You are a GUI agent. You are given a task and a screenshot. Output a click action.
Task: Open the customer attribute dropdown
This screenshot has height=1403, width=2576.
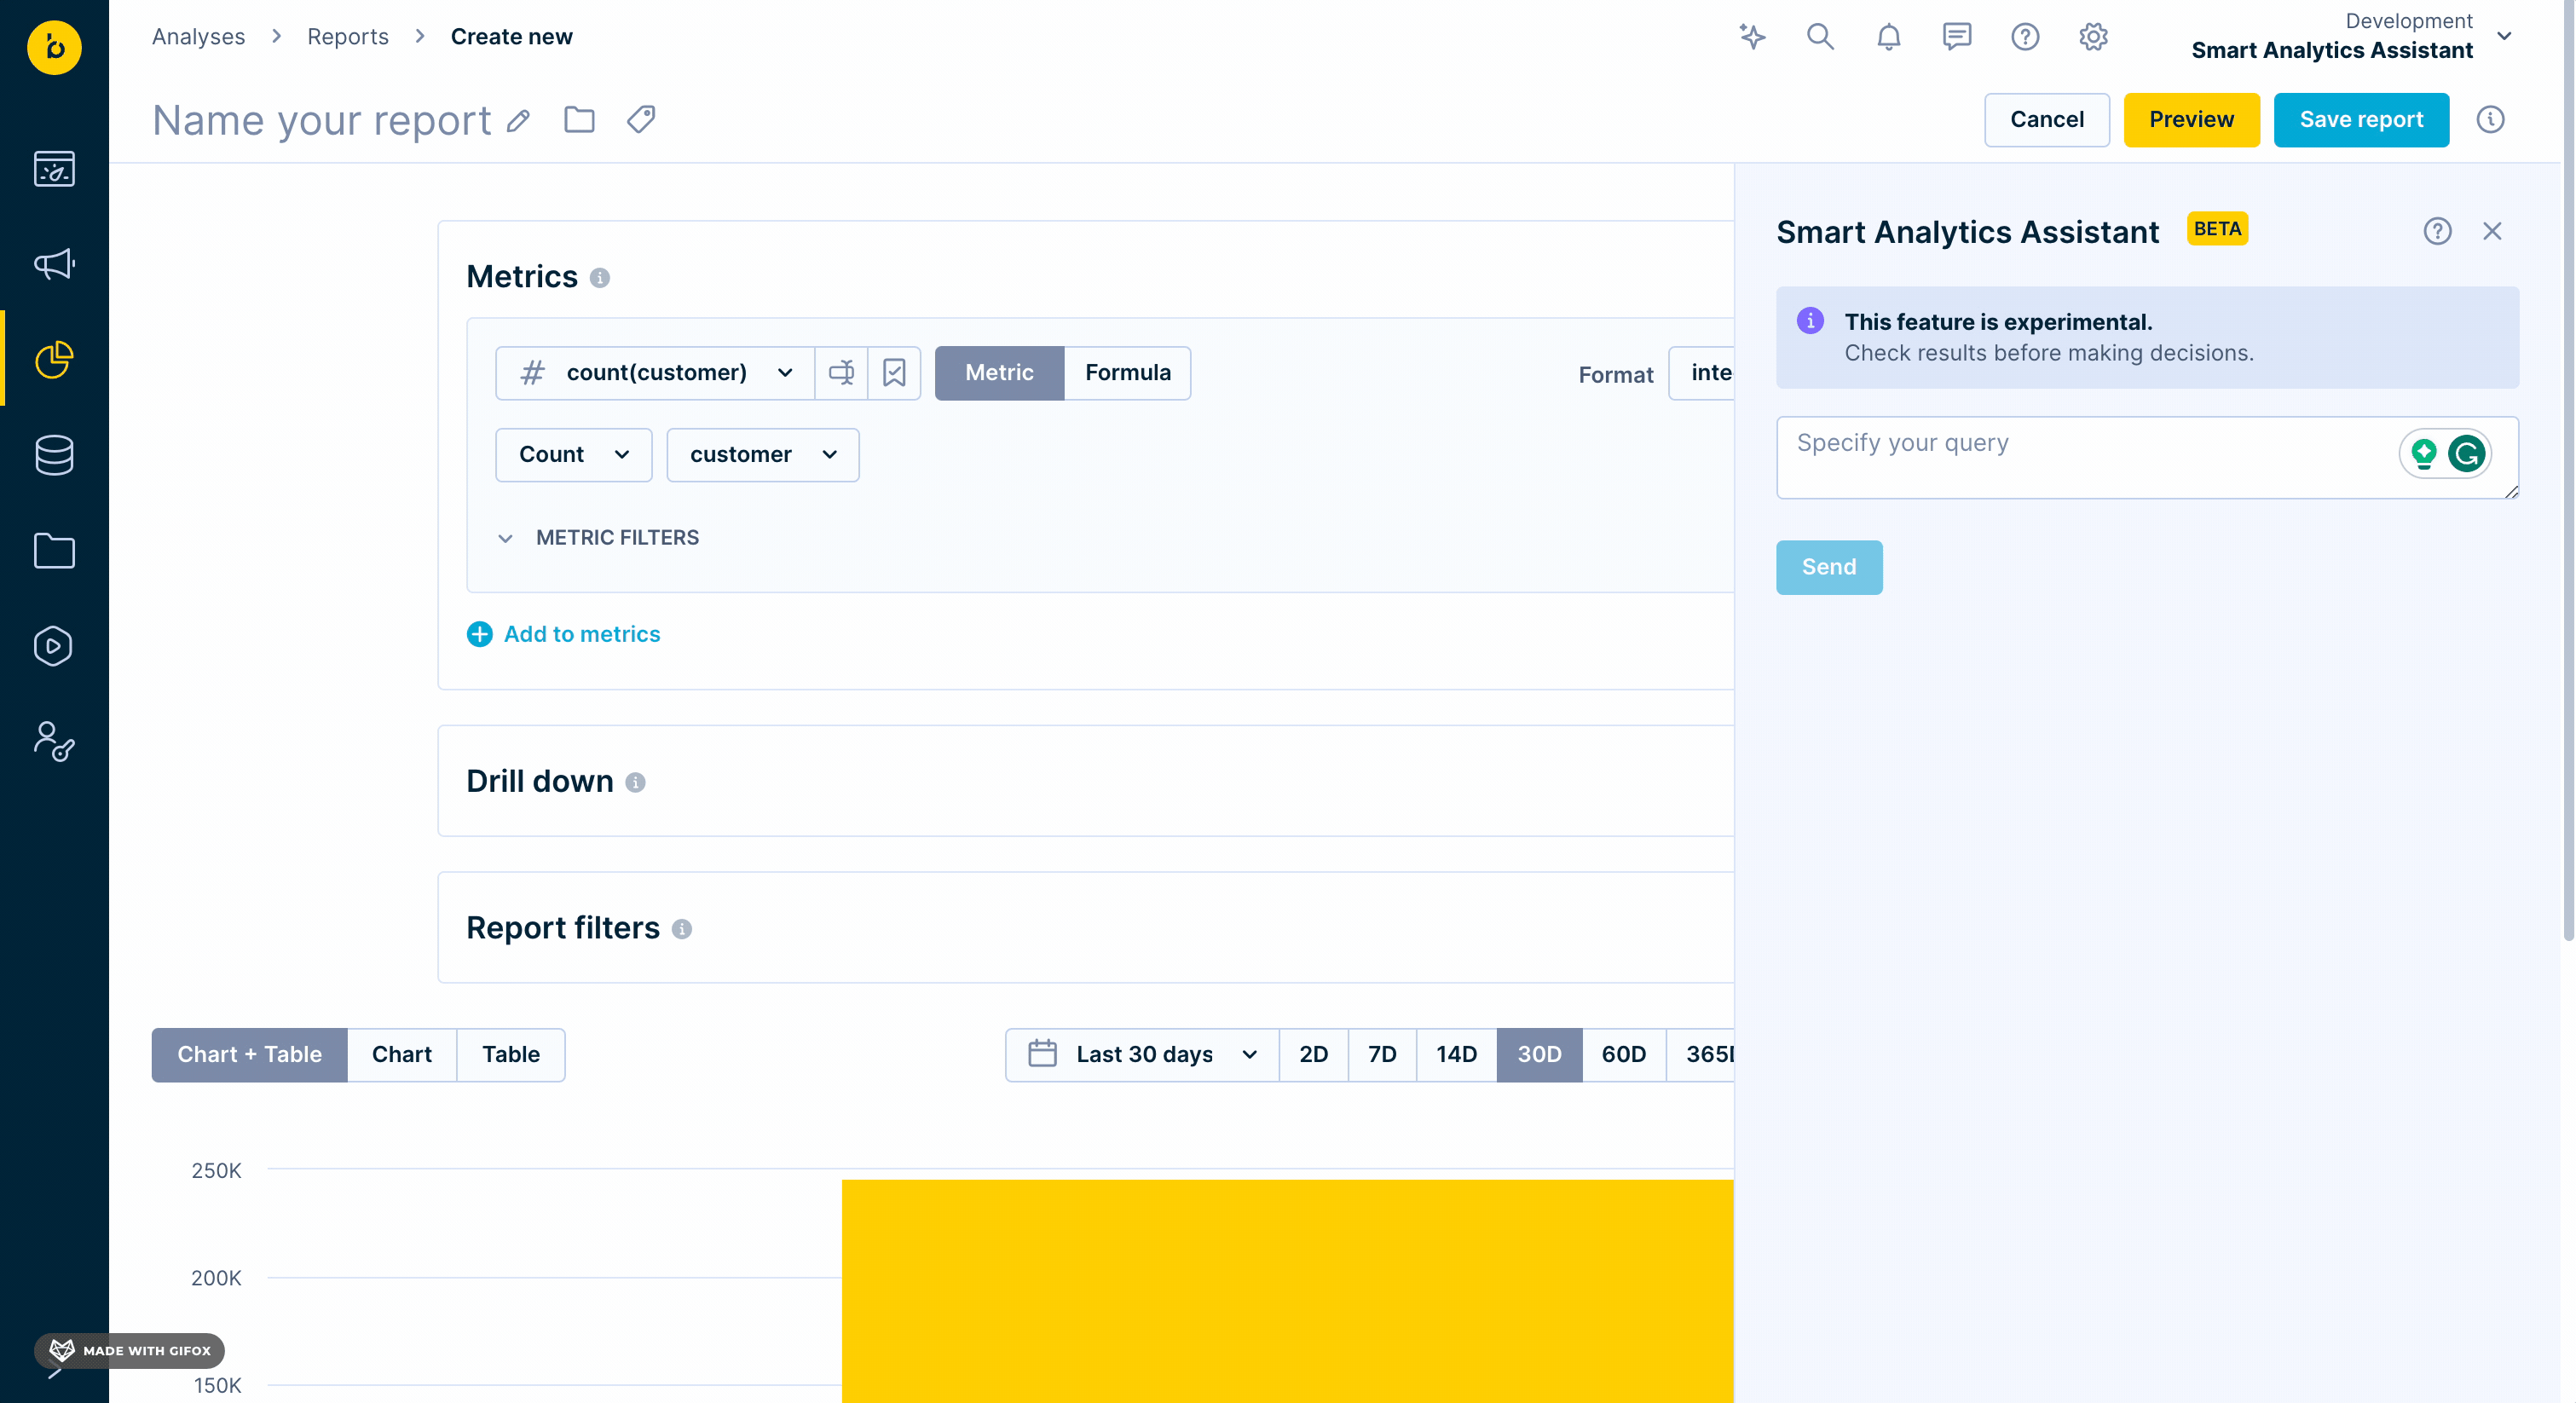tap(762, 455)
